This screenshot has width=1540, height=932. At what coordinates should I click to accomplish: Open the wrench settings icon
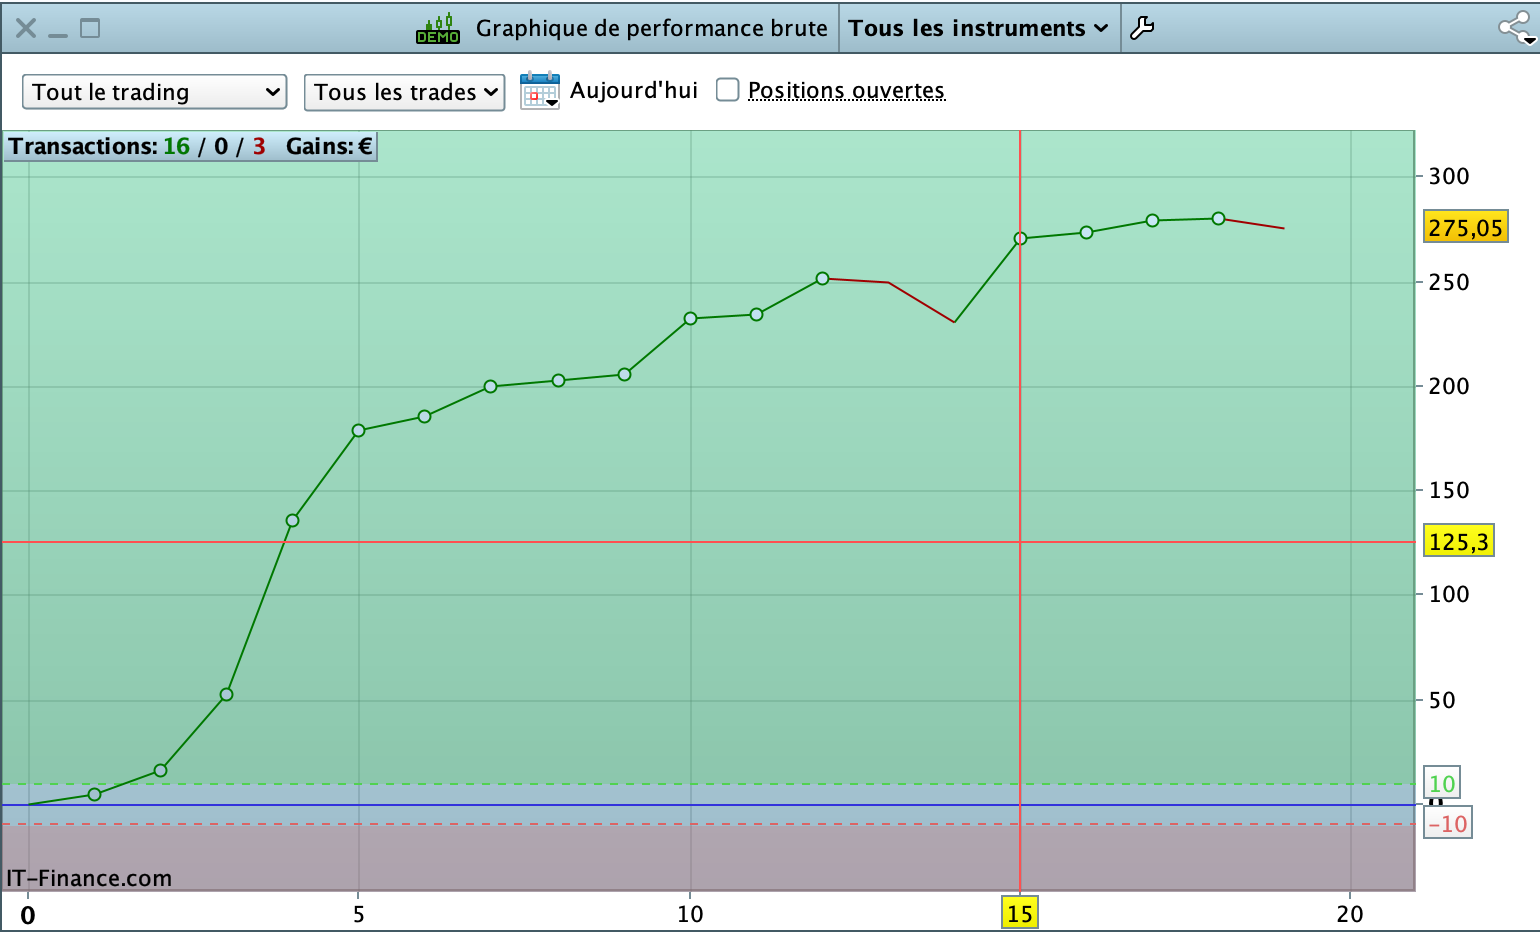pyautogui.click(x=1142, y=28)
